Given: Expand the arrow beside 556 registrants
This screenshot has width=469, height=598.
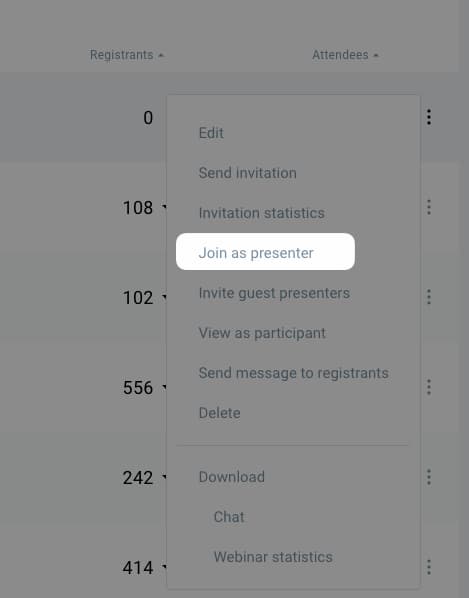Looking at the screenshot, I should [x=164, y=387].
